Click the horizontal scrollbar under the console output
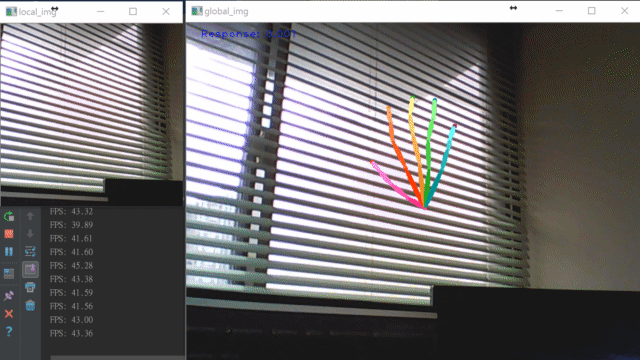 117,358
